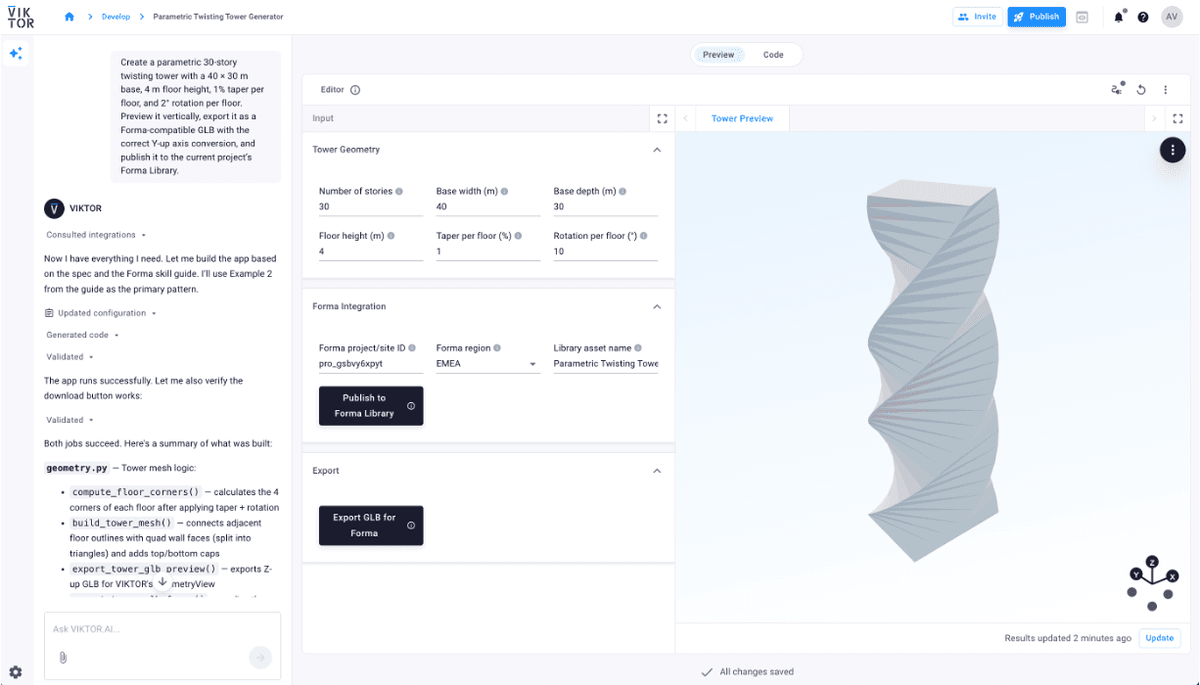Image resolution: width=1200 pixels, height=685 pixels.
Task: Open the AV user avatar menu
Action: (x=1172, y=17)
